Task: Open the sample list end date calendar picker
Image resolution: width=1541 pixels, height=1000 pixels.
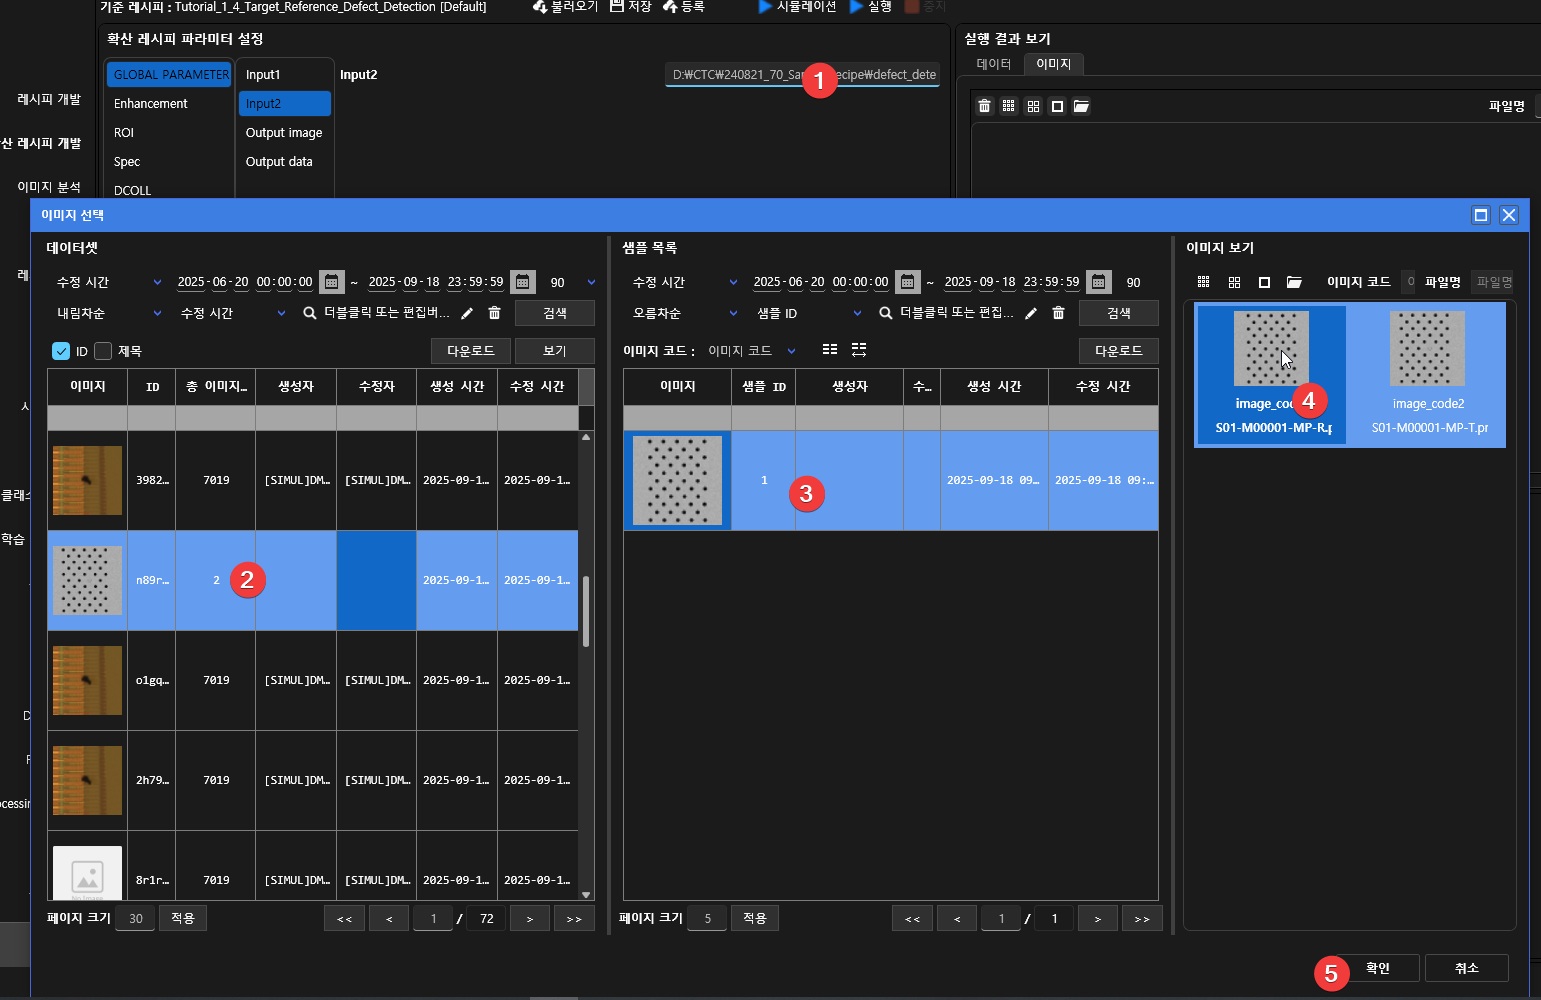Action: [x=1098, y=282]
